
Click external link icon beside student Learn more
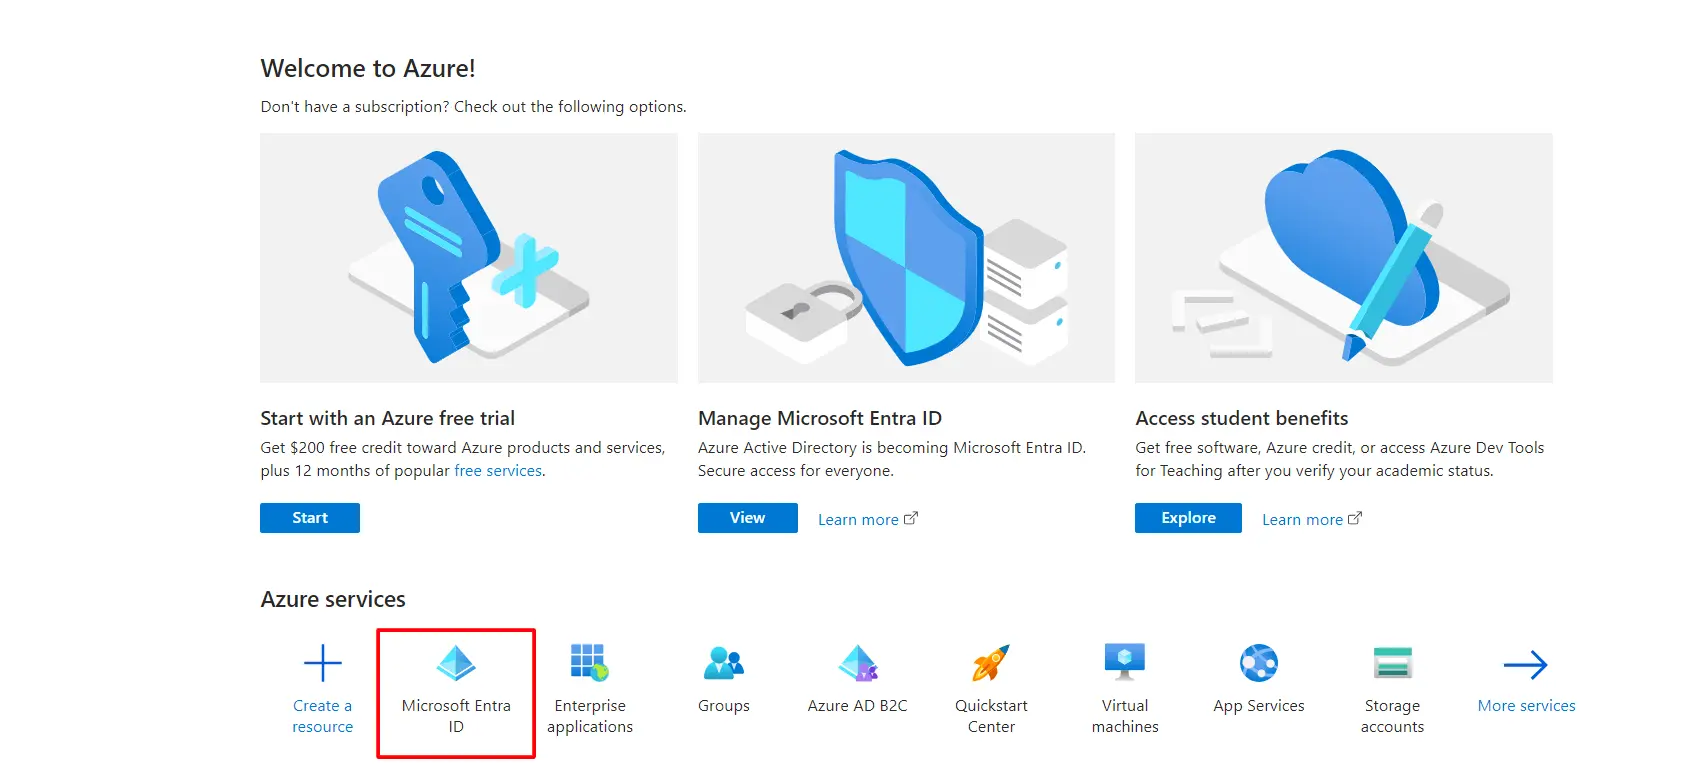point(1355,518)
